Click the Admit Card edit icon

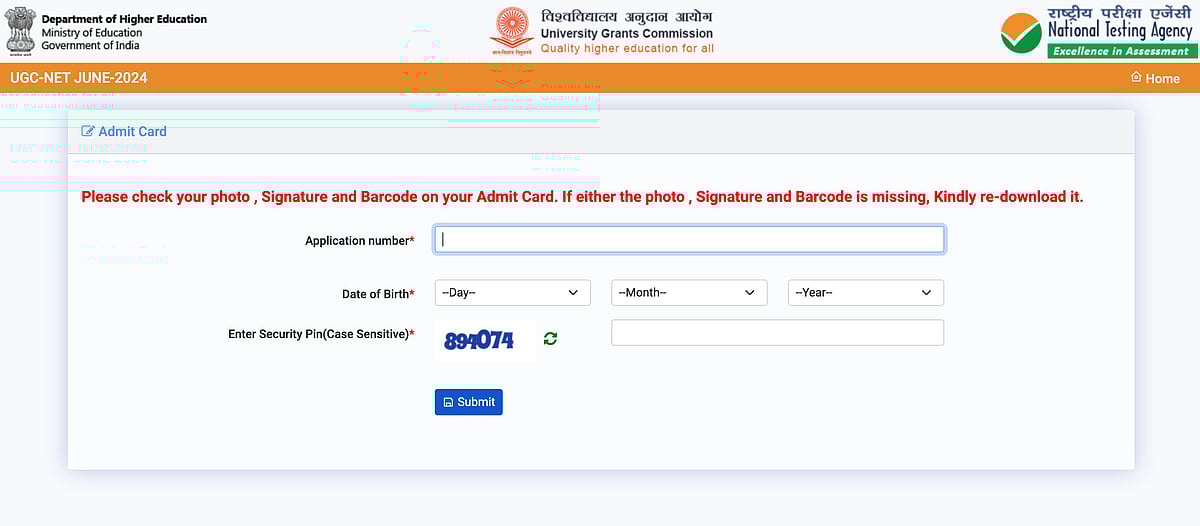click(x=88, y=131)
